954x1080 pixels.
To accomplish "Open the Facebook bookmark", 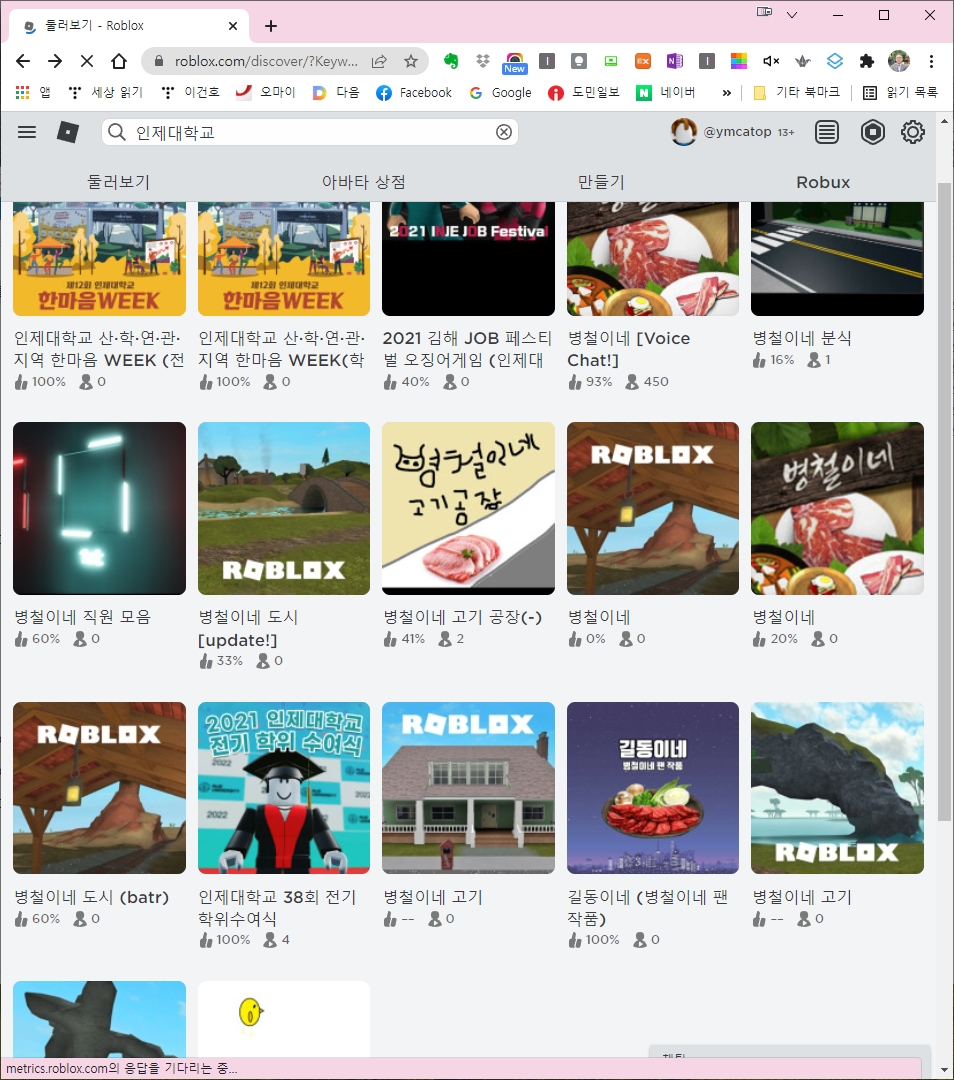I will click(414, 92).
